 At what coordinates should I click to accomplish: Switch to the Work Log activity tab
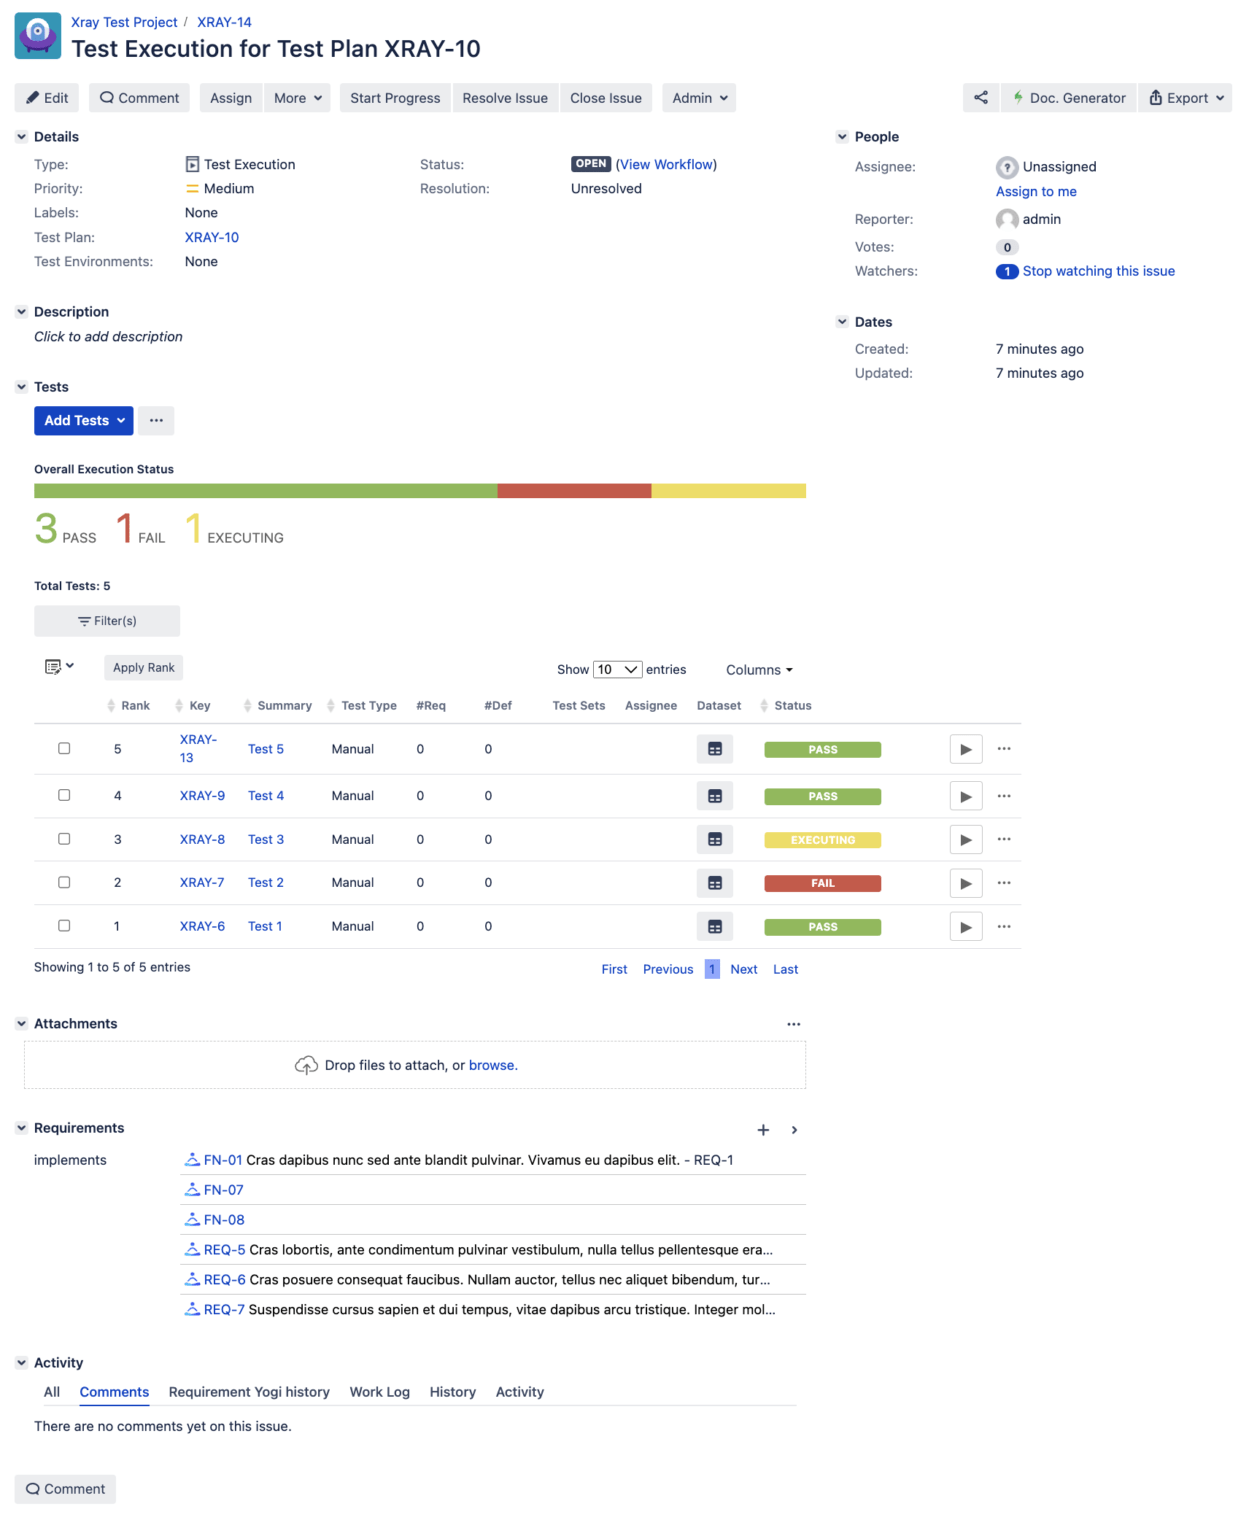[379, 1392]
